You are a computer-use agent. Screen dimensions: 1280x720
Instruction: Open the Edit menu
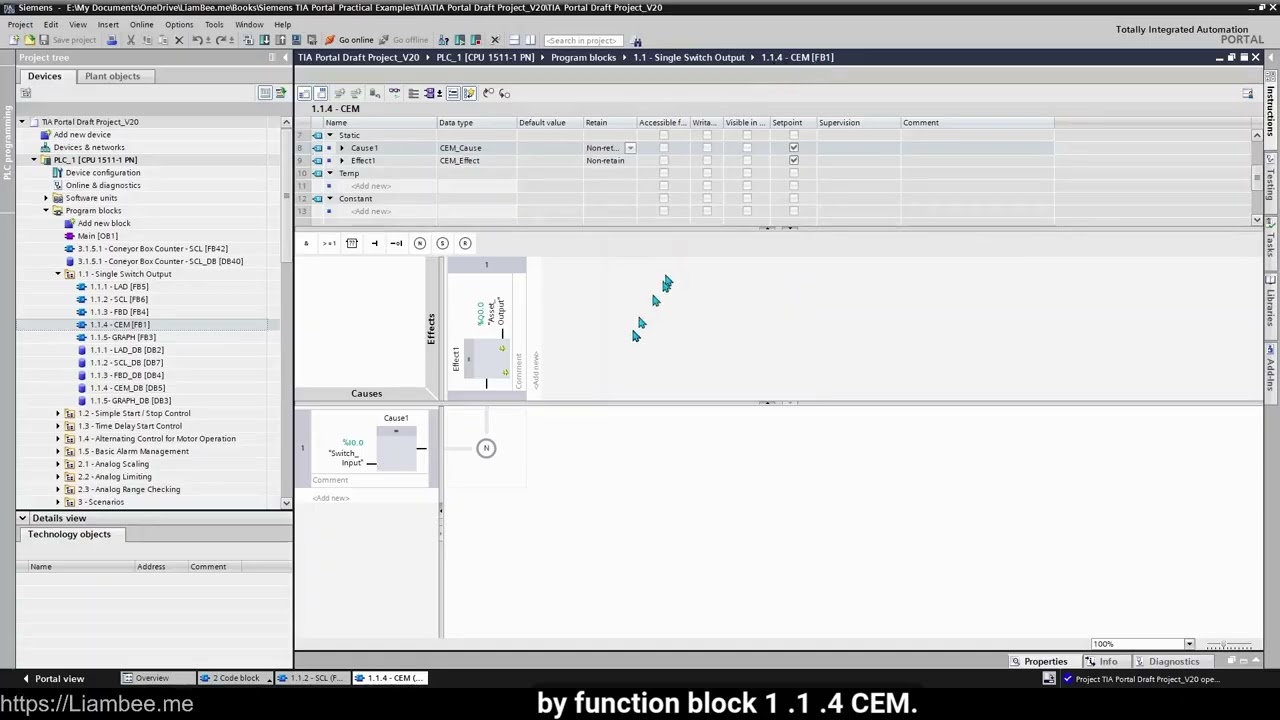(51, 24)
